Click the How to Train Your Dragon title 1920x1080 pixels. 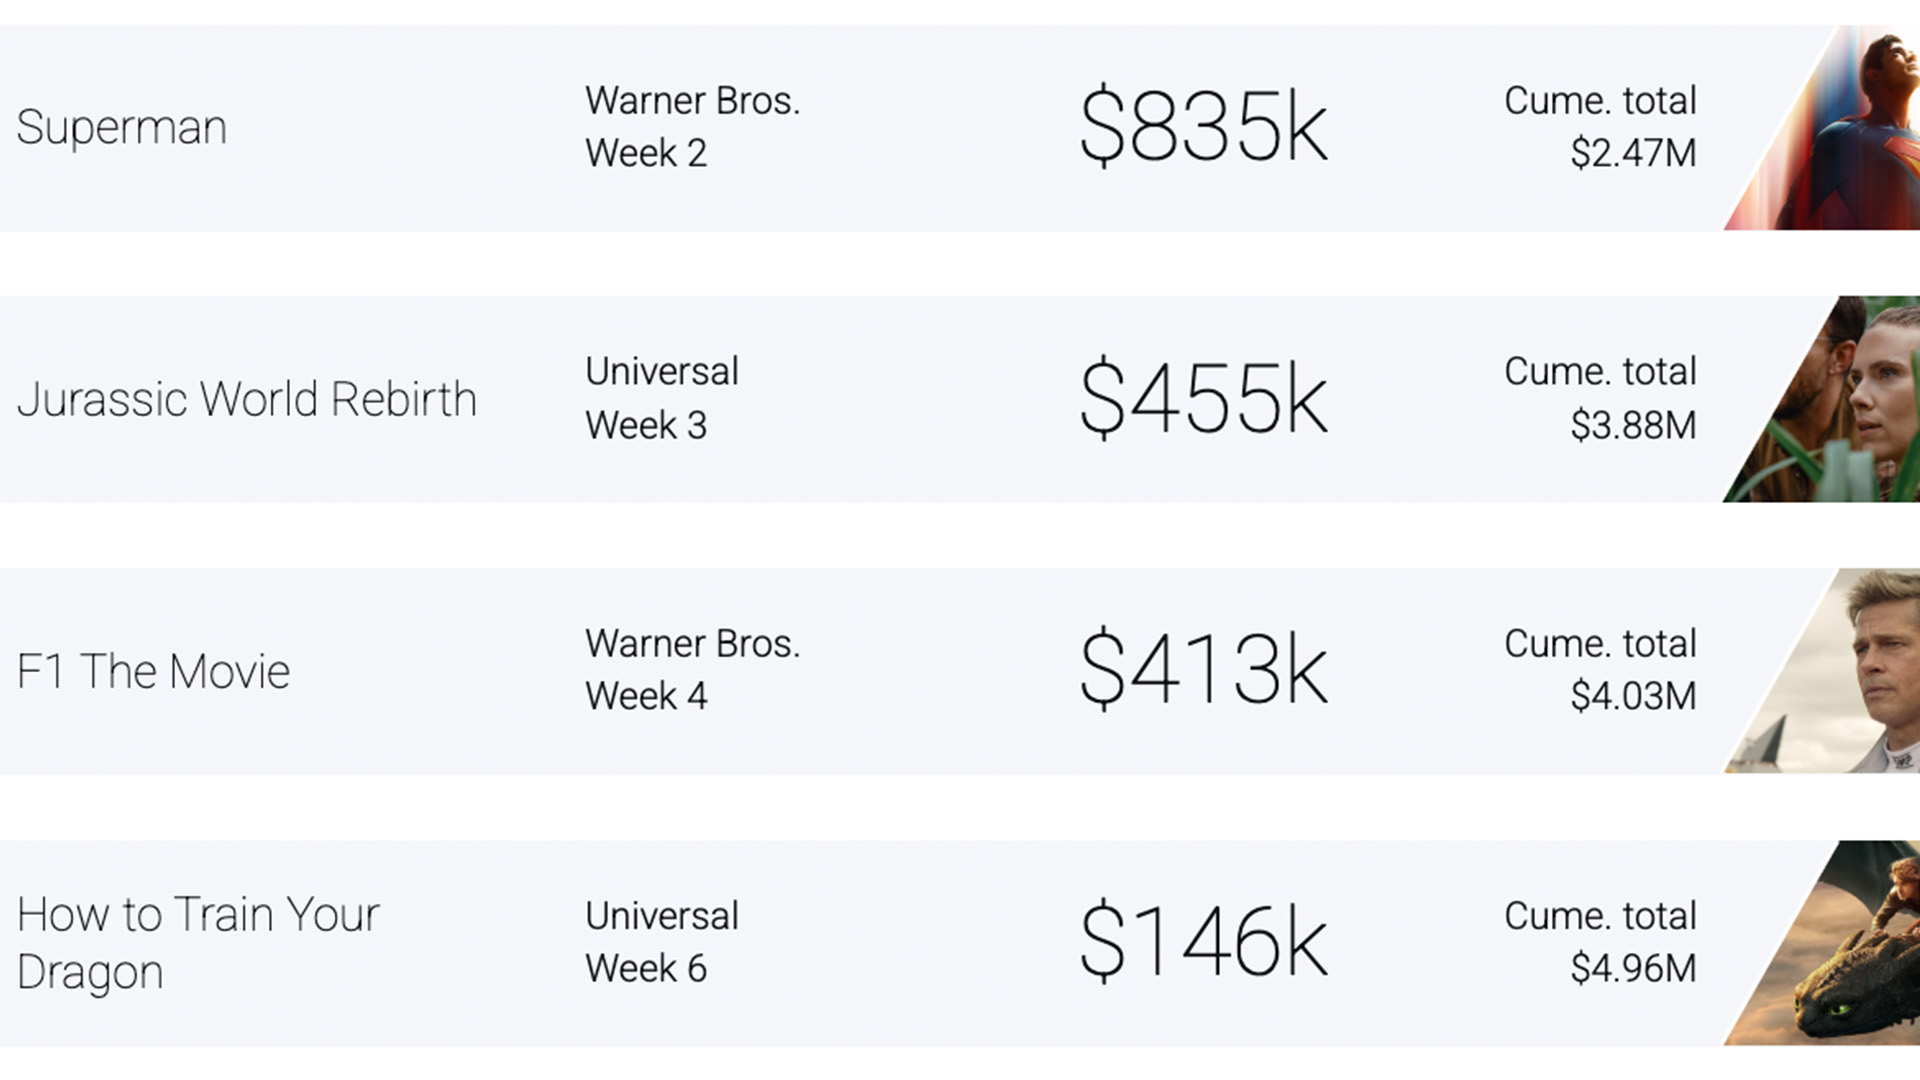pyautogui.click(x=198, y=943)
